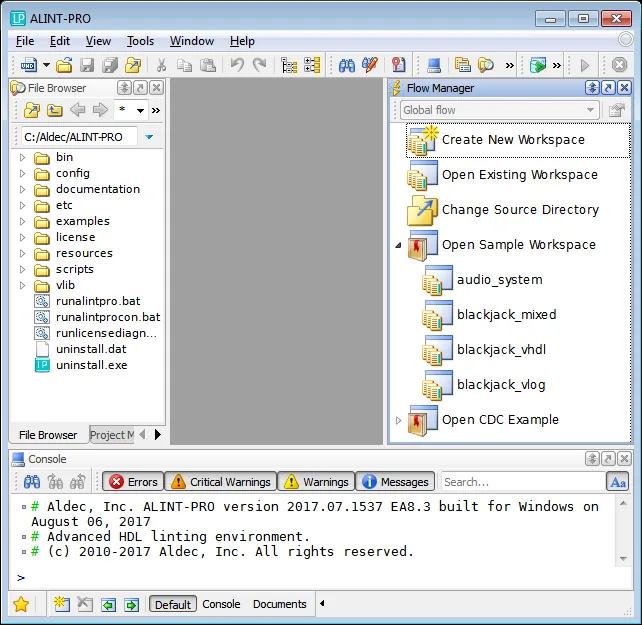Select uninstall.exe file
Screen dimensions: 642x625
tap(91, 365)
